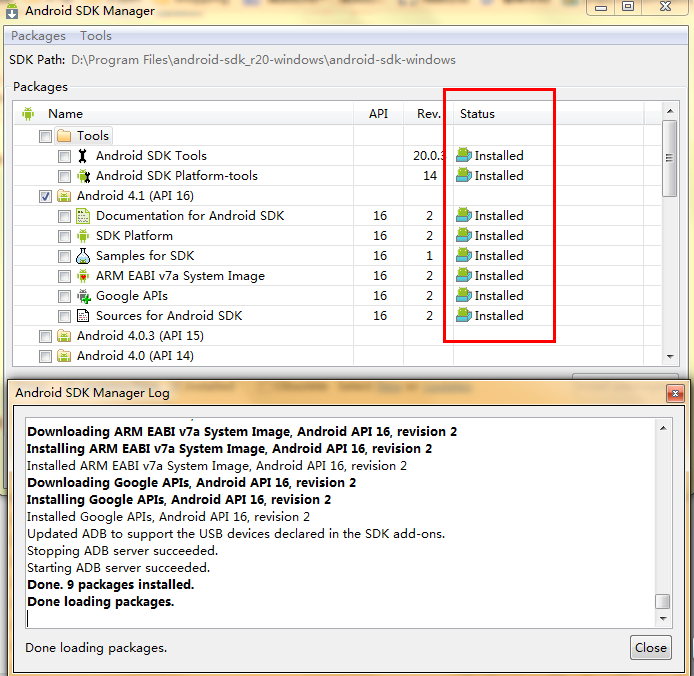Click installed status icon for Android SDK Tools
Screen dimensions: 694x676
coord(464,155)
